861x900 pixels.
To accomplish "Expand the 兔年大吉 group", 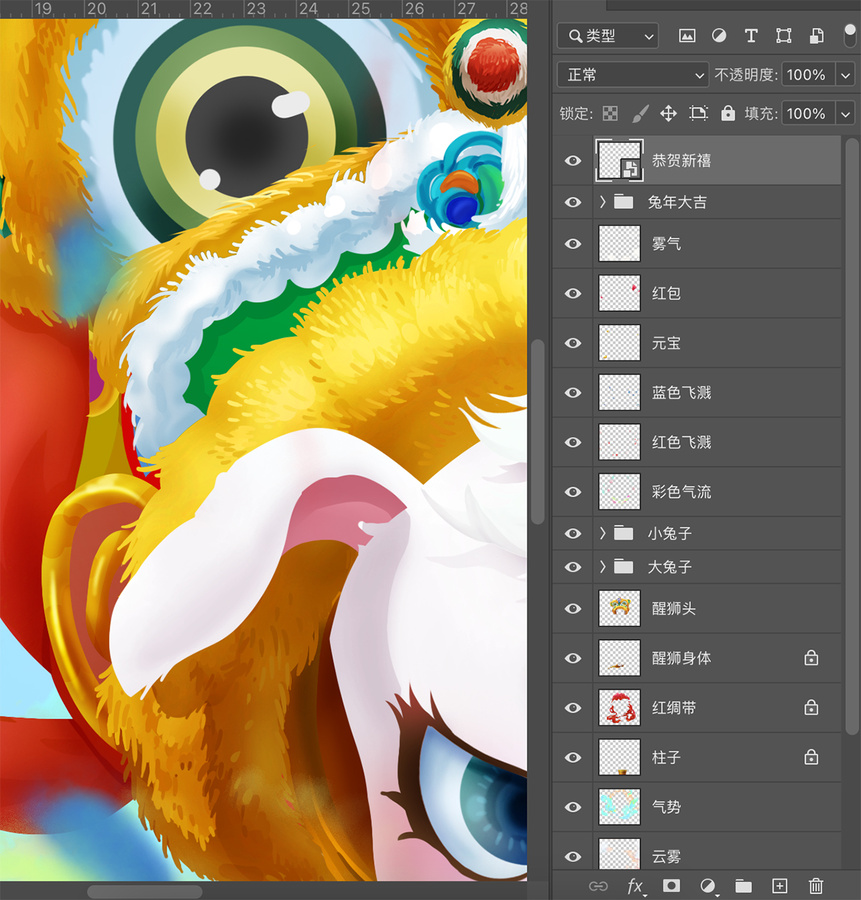I will pos(602,202).
